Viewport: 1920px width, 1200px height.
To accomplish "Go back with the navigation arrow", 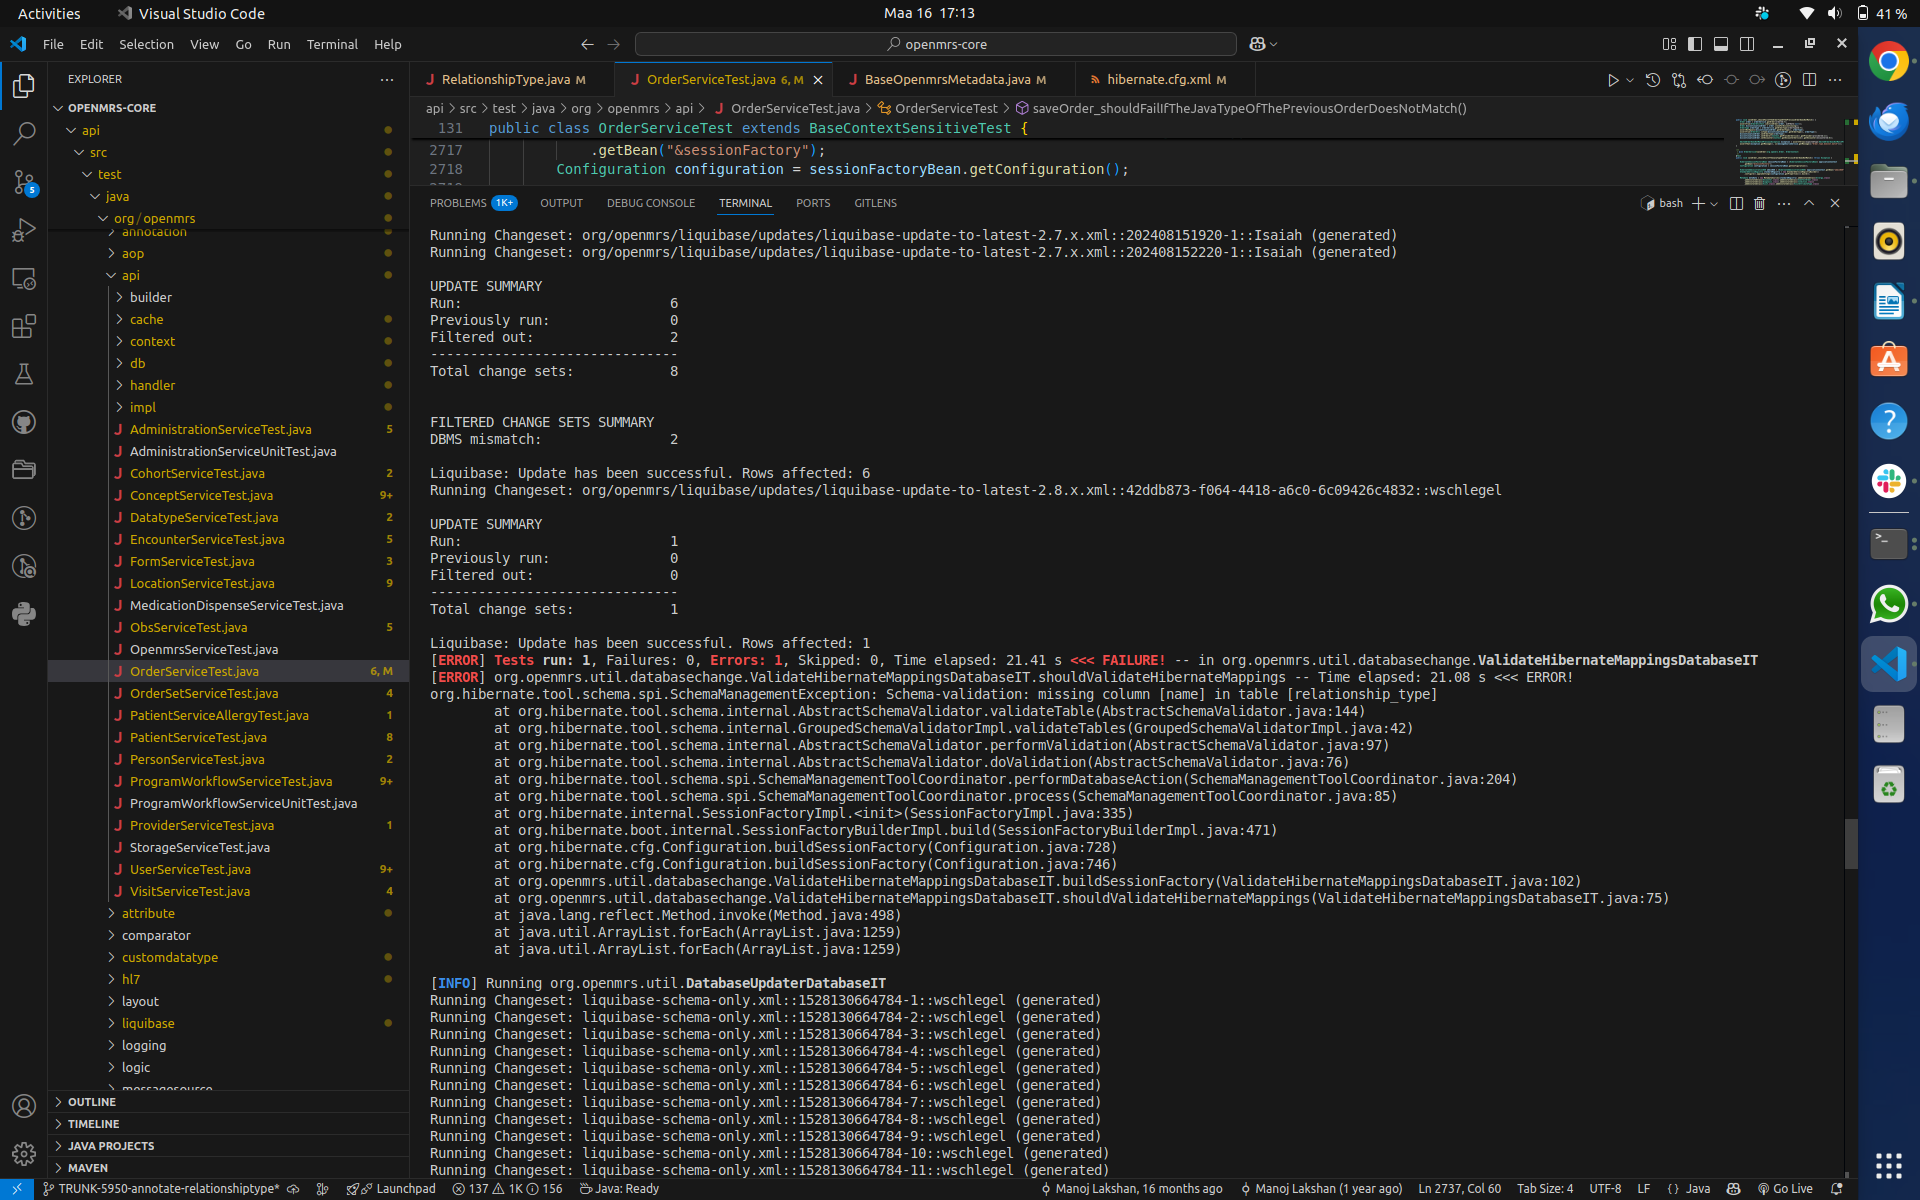I will pos(587,44).
